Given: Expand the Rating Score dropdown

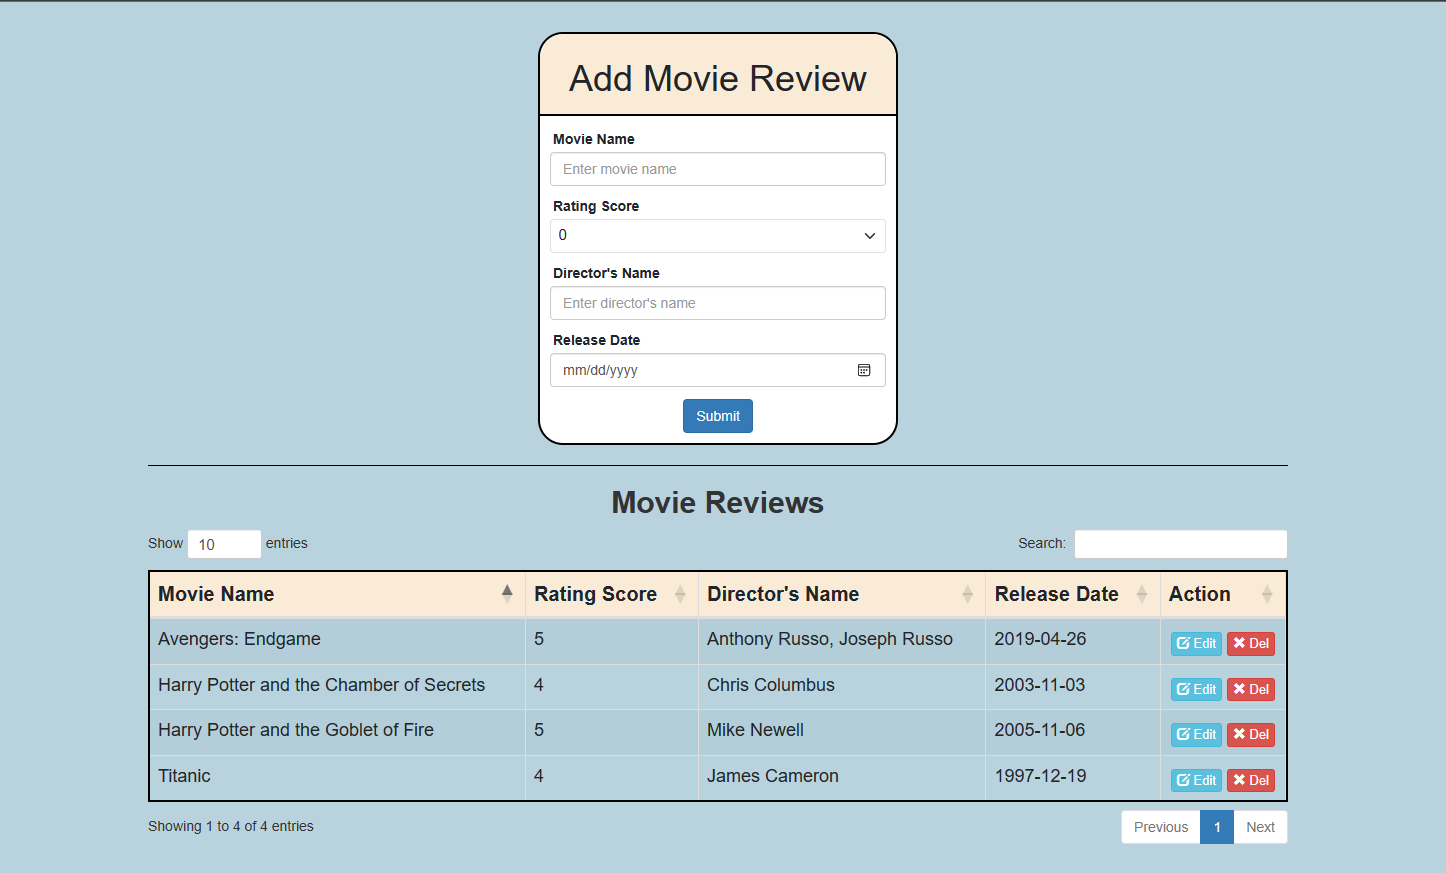Looking at the screenshot, I should click(717, 236).
